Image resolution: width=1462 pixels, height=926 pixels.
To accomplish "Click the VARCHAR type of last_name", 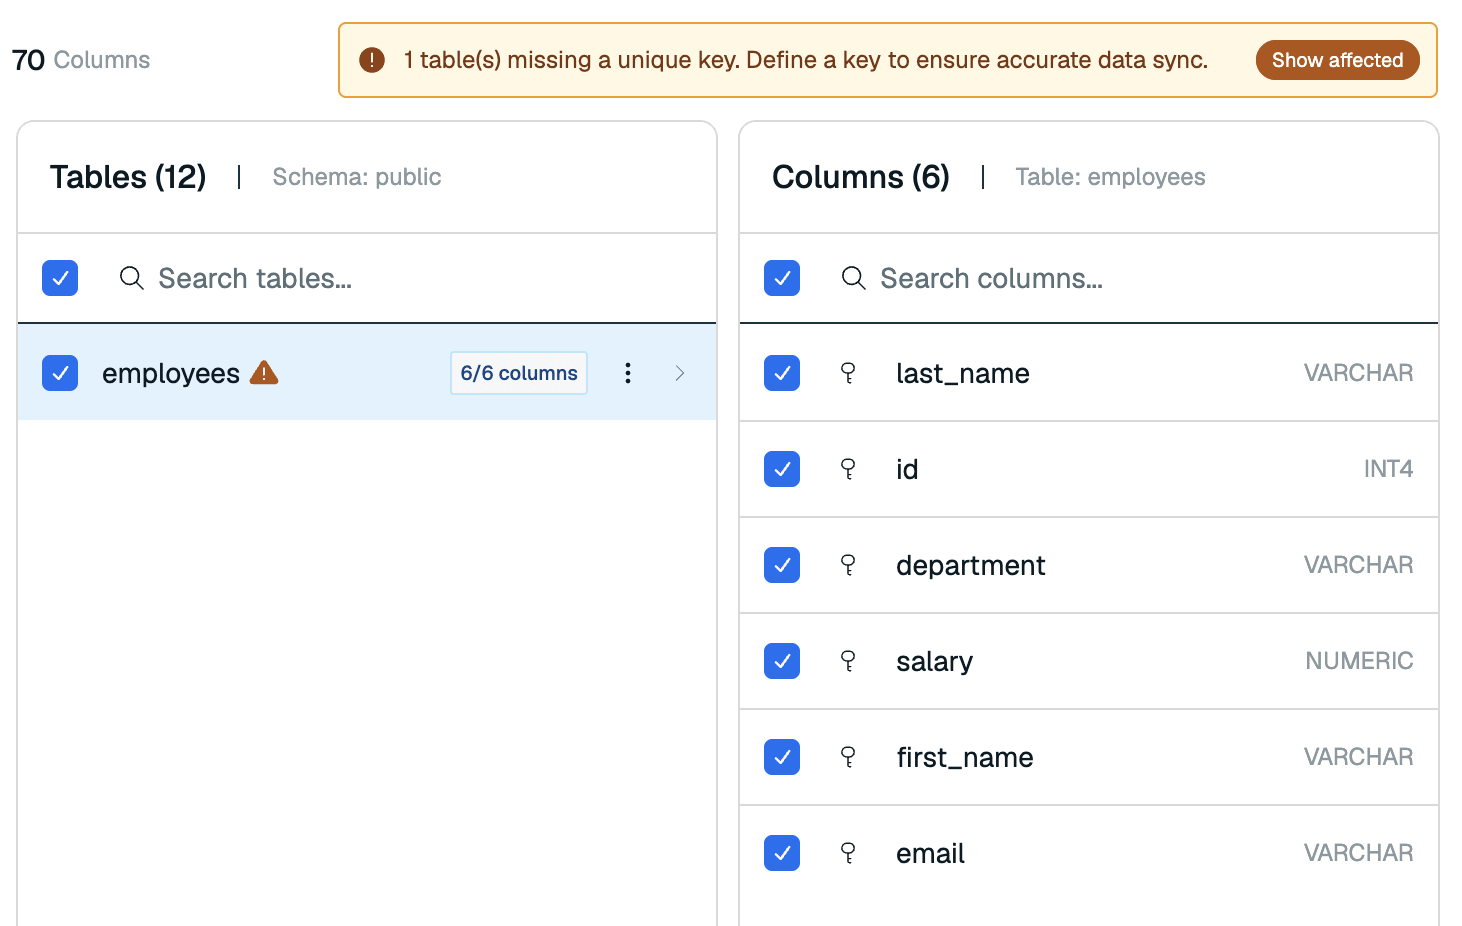I will point(1358,373).
